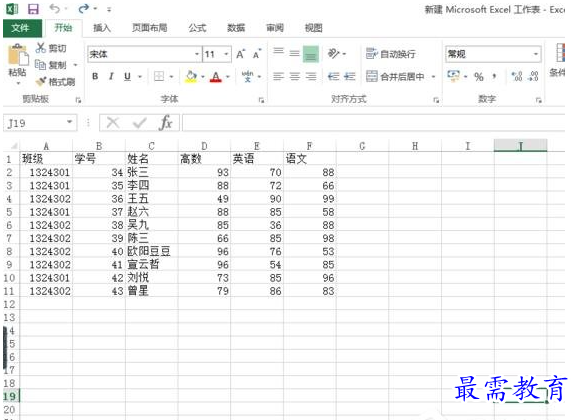Toggle underline formatting

coord(127,76)
